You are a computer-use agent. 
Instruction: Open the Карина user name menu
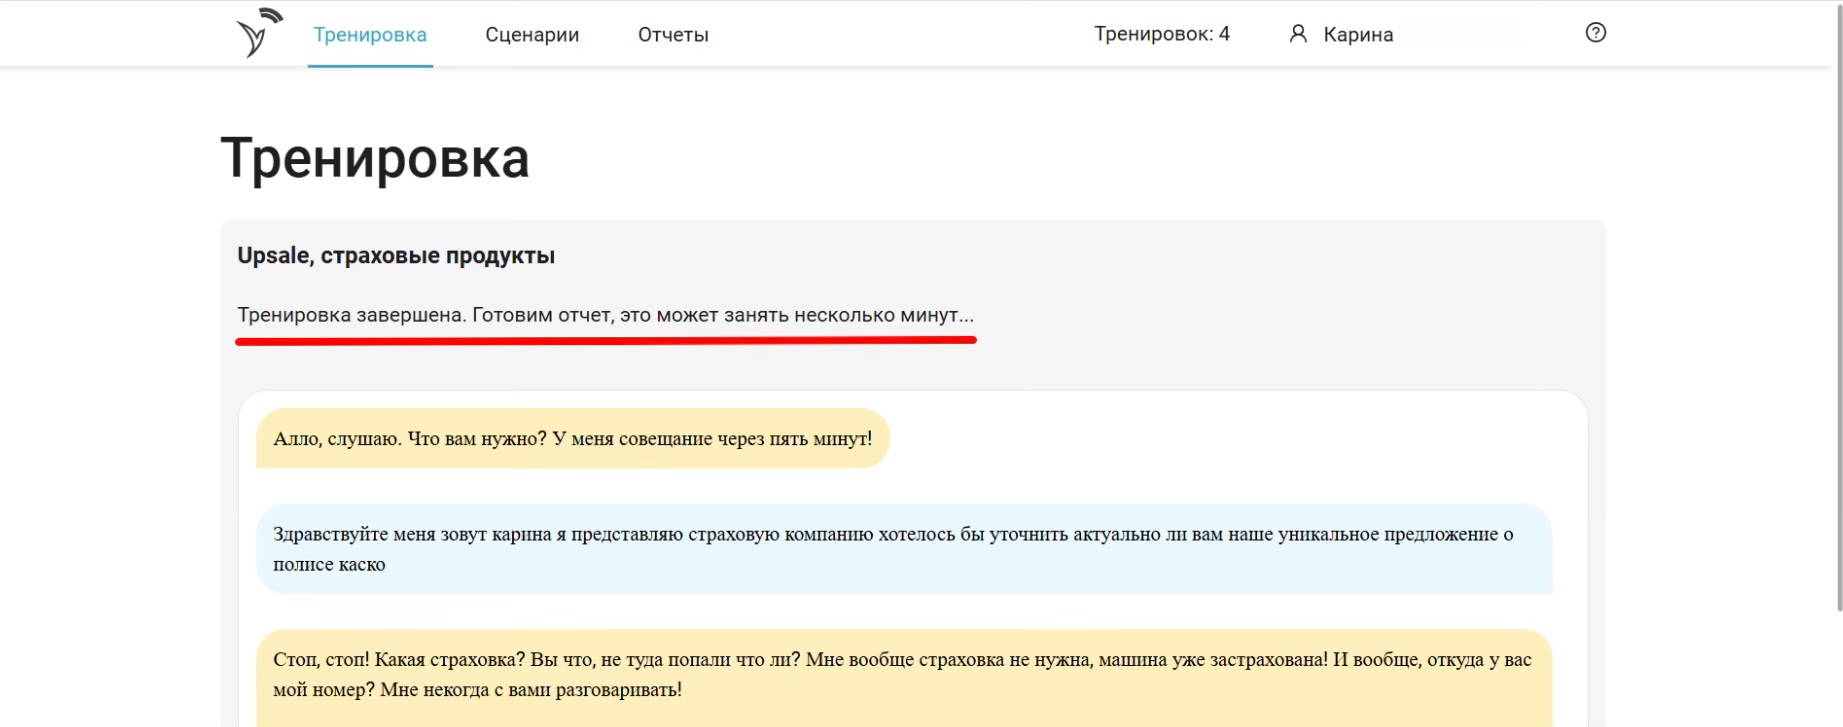pyautogui.click(x=1357, y=35)
